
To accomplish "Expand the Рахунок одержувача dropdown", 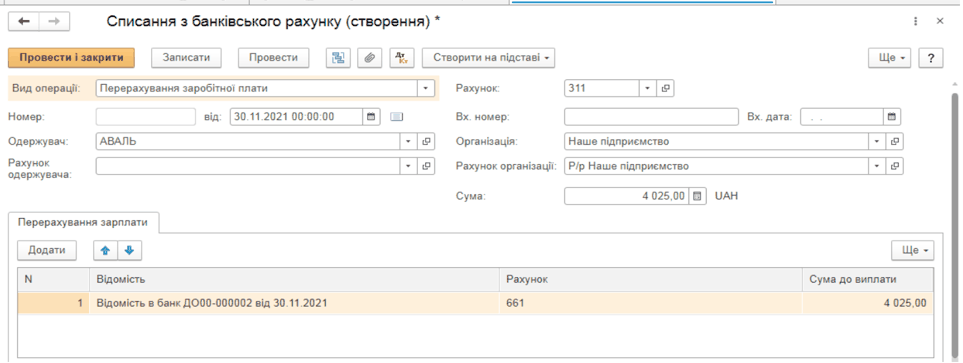I will 409,166.
